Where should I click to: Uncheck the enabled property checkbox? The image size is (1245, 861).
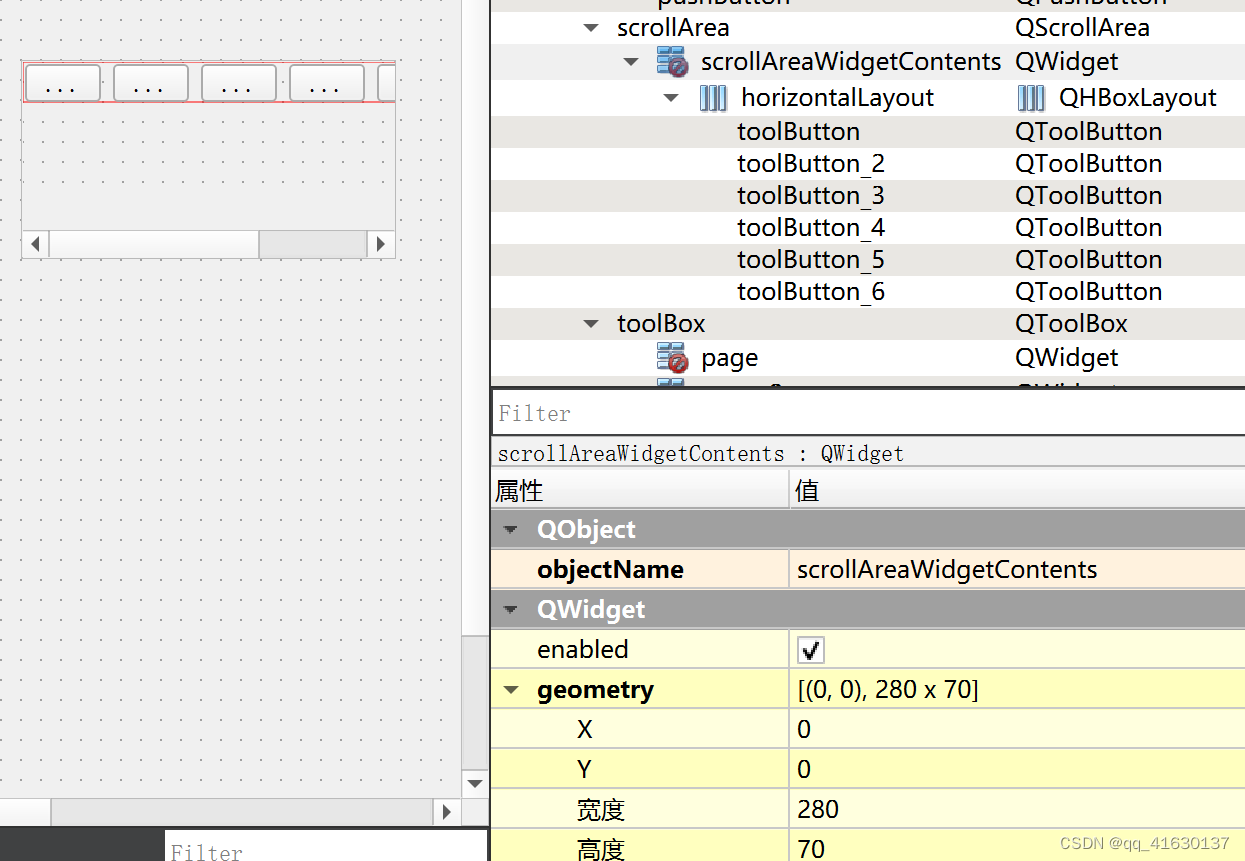point(810,649)
